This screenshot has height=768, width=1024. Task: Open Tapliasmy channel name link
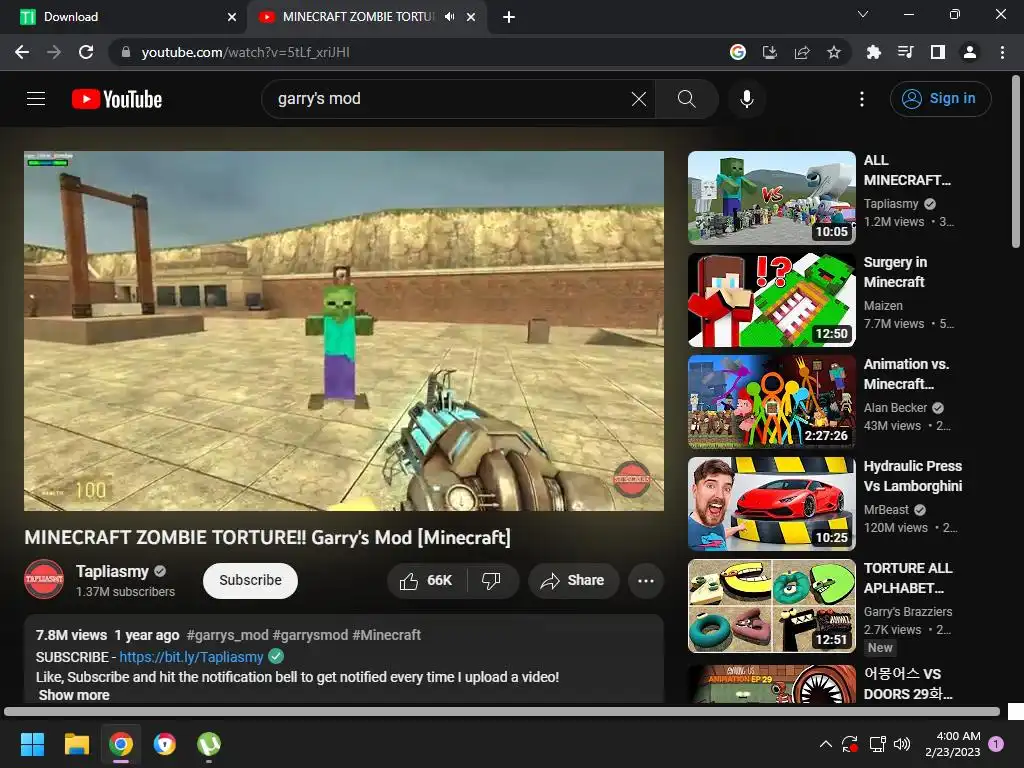112,571
